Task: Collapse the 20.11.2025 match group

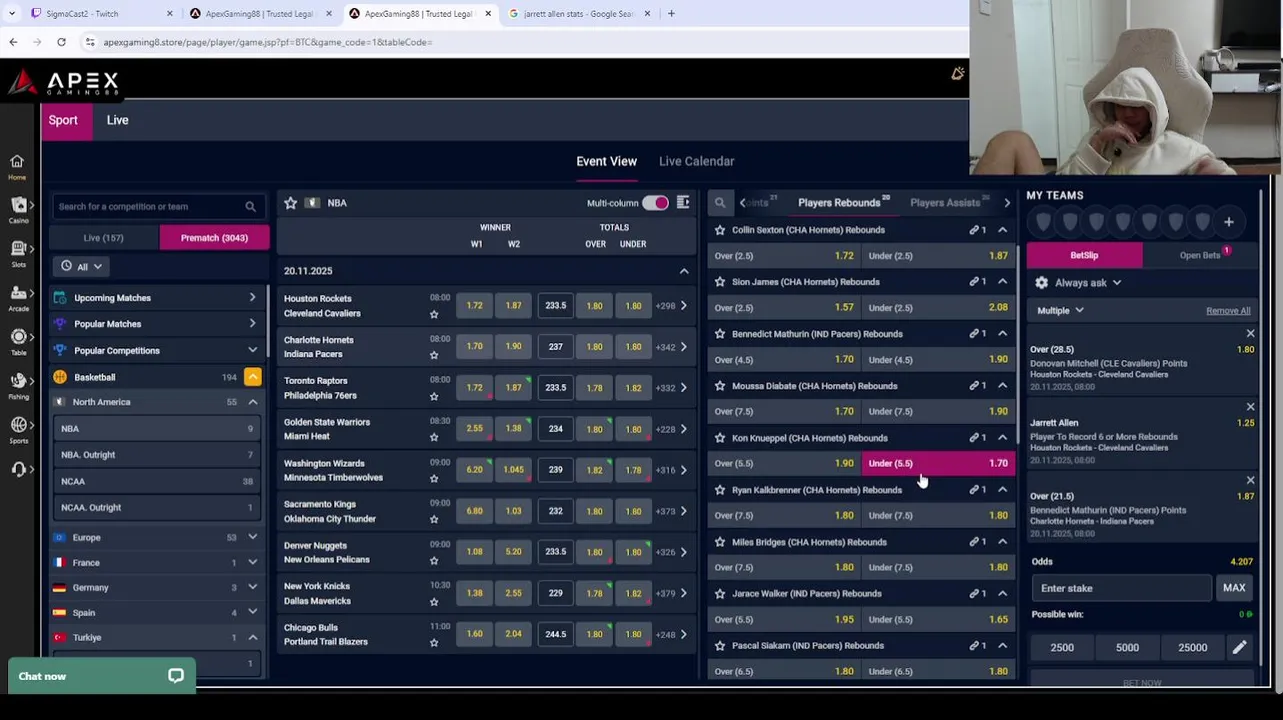Action: point(684,271)
